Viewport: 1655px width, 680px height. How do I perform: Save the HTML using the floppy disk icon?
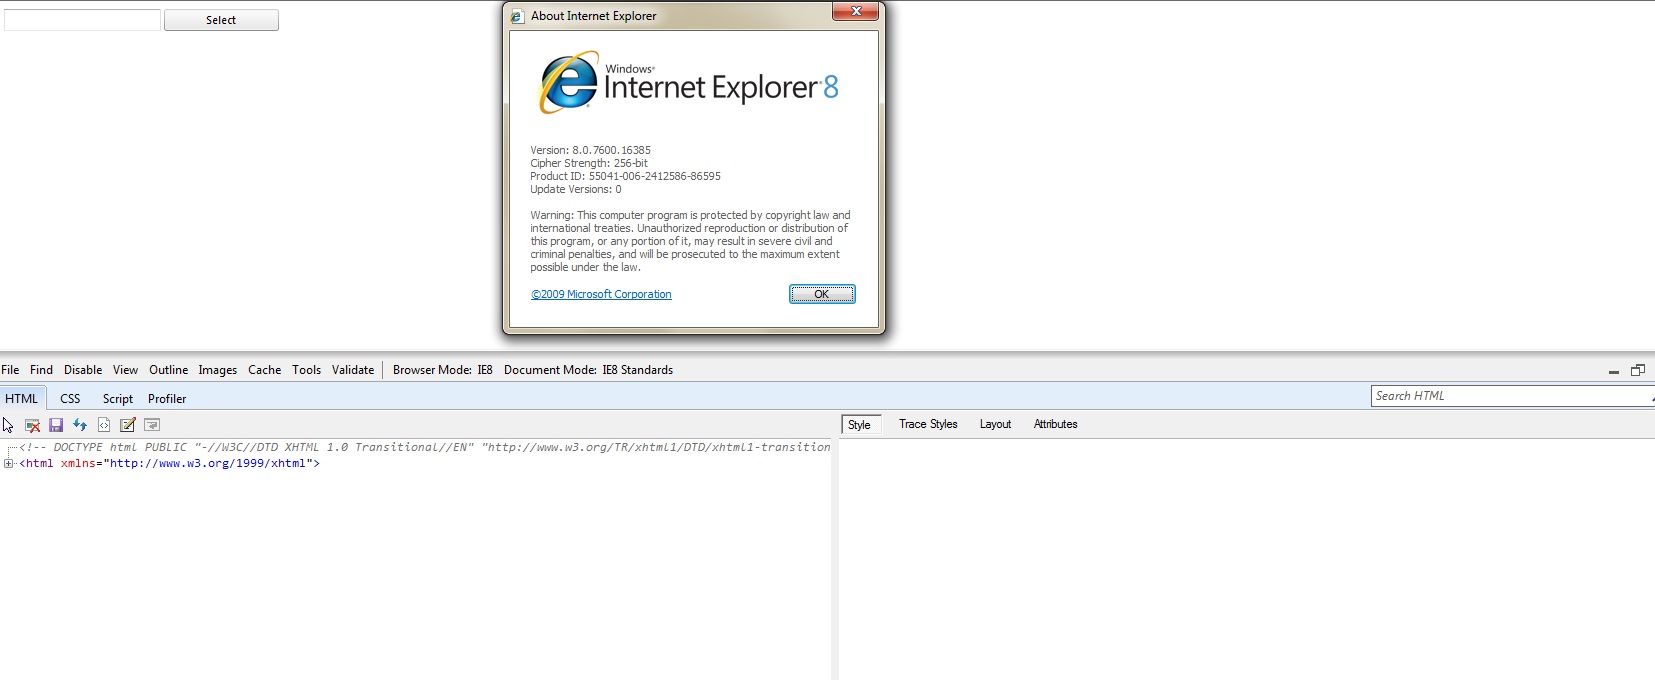coord(56,425)
